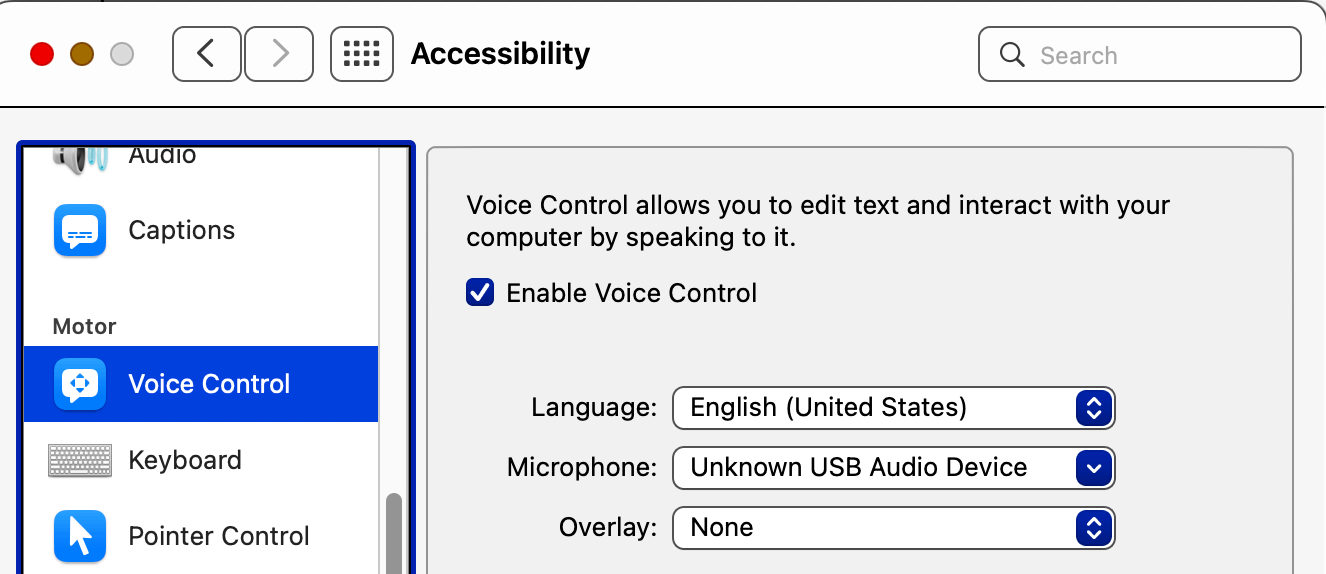Click the Pointer Control arrow icon
This screenshot has width=1326, height=574.
(80, 536)
